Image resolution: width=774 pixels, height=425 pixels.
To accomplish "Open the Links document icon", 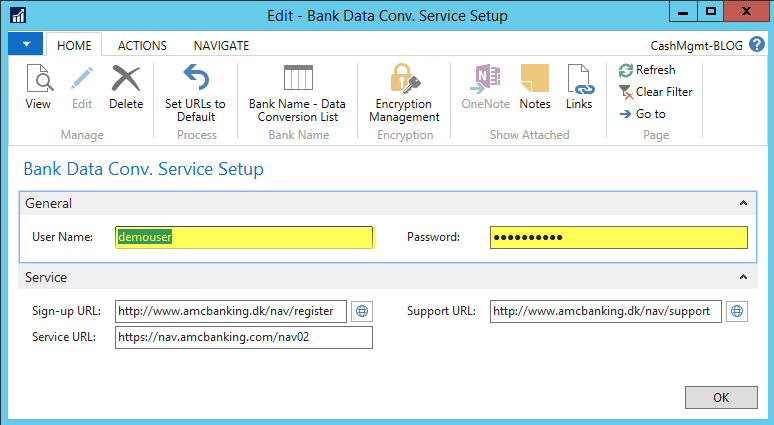I will (x=579, y=78).
